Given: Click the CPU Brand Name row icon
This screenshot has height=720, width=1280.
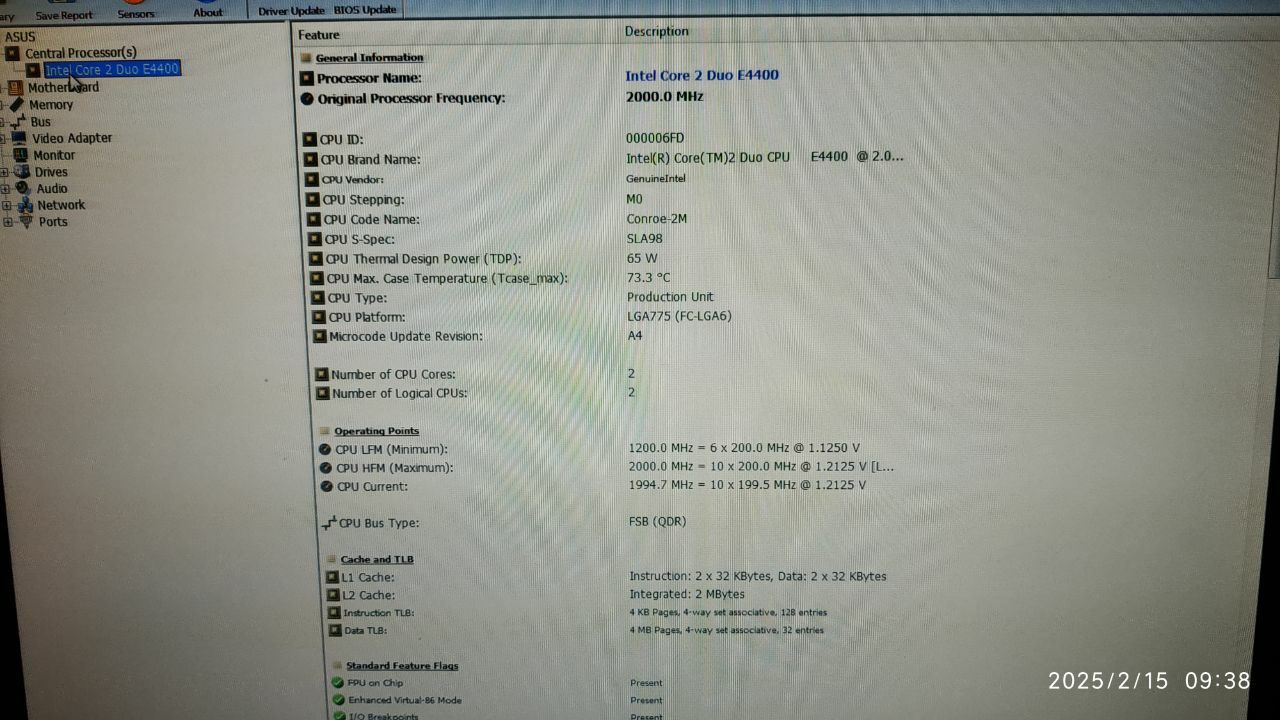Looking at the screenshot, I should click(311, 160).
